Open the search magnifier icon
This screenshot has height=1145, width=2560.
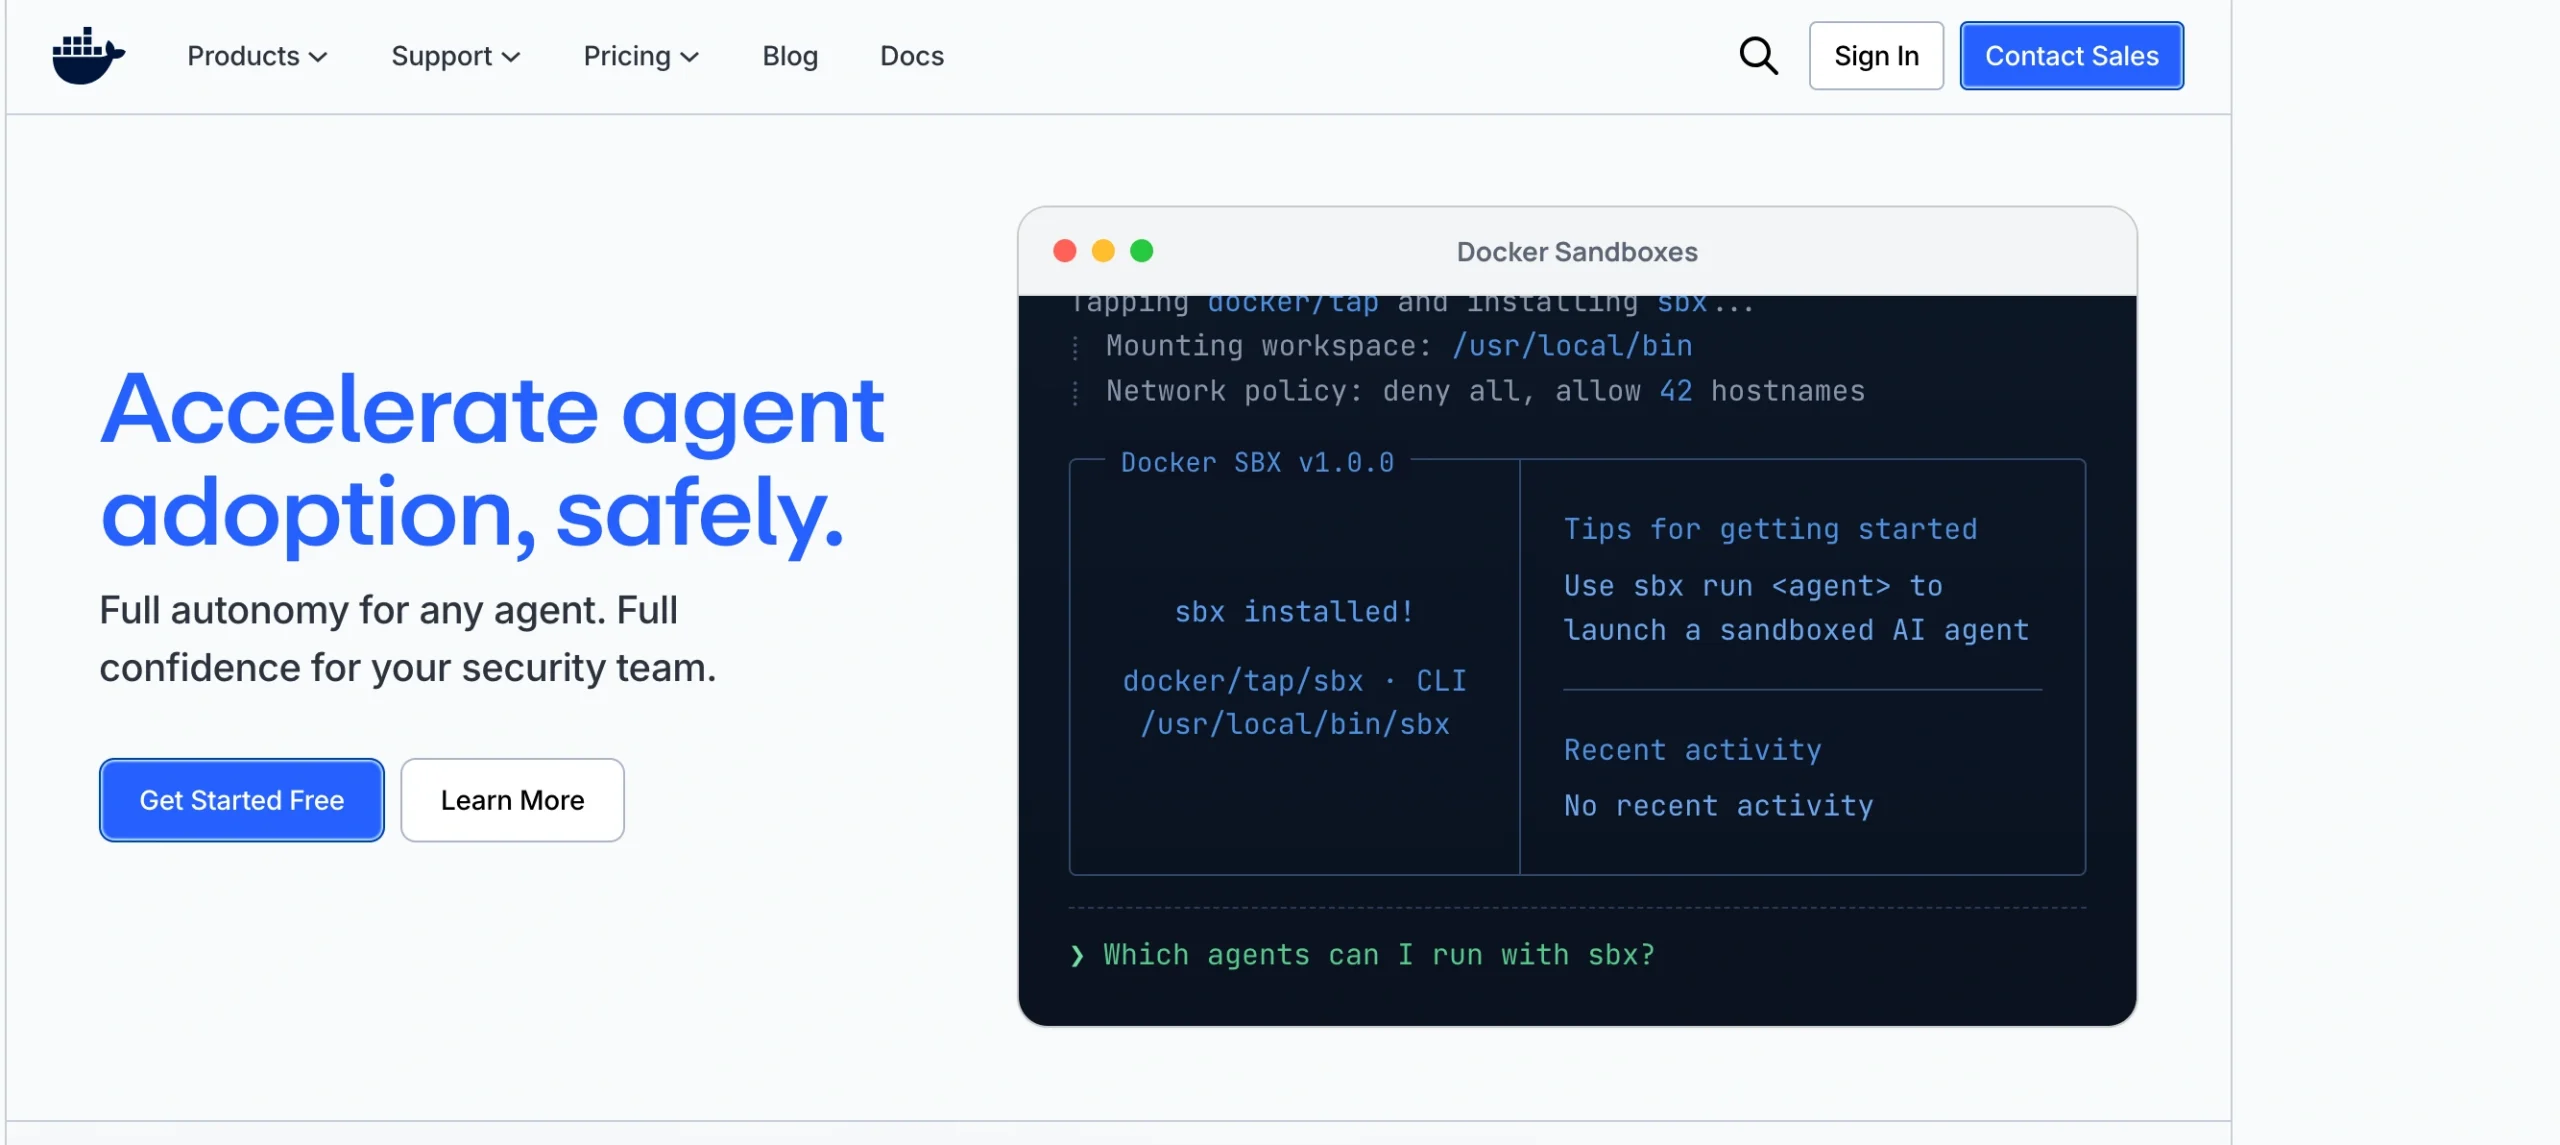(x=1758, y=56)
